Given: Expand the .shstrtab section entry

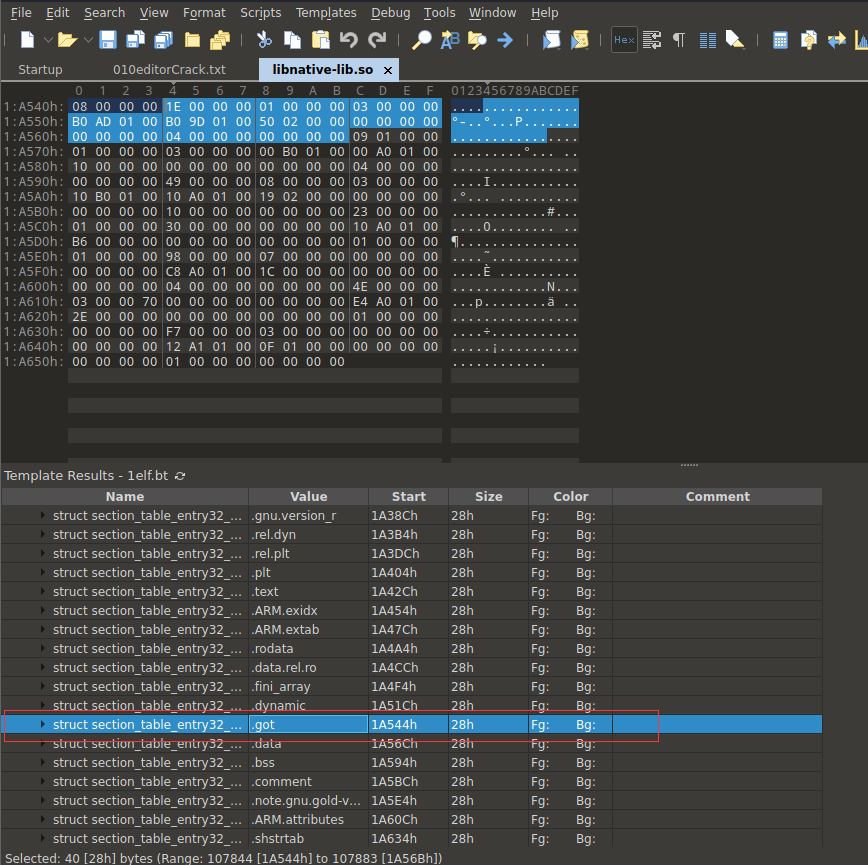Looking at the screenshot, I should click(42, 838).
